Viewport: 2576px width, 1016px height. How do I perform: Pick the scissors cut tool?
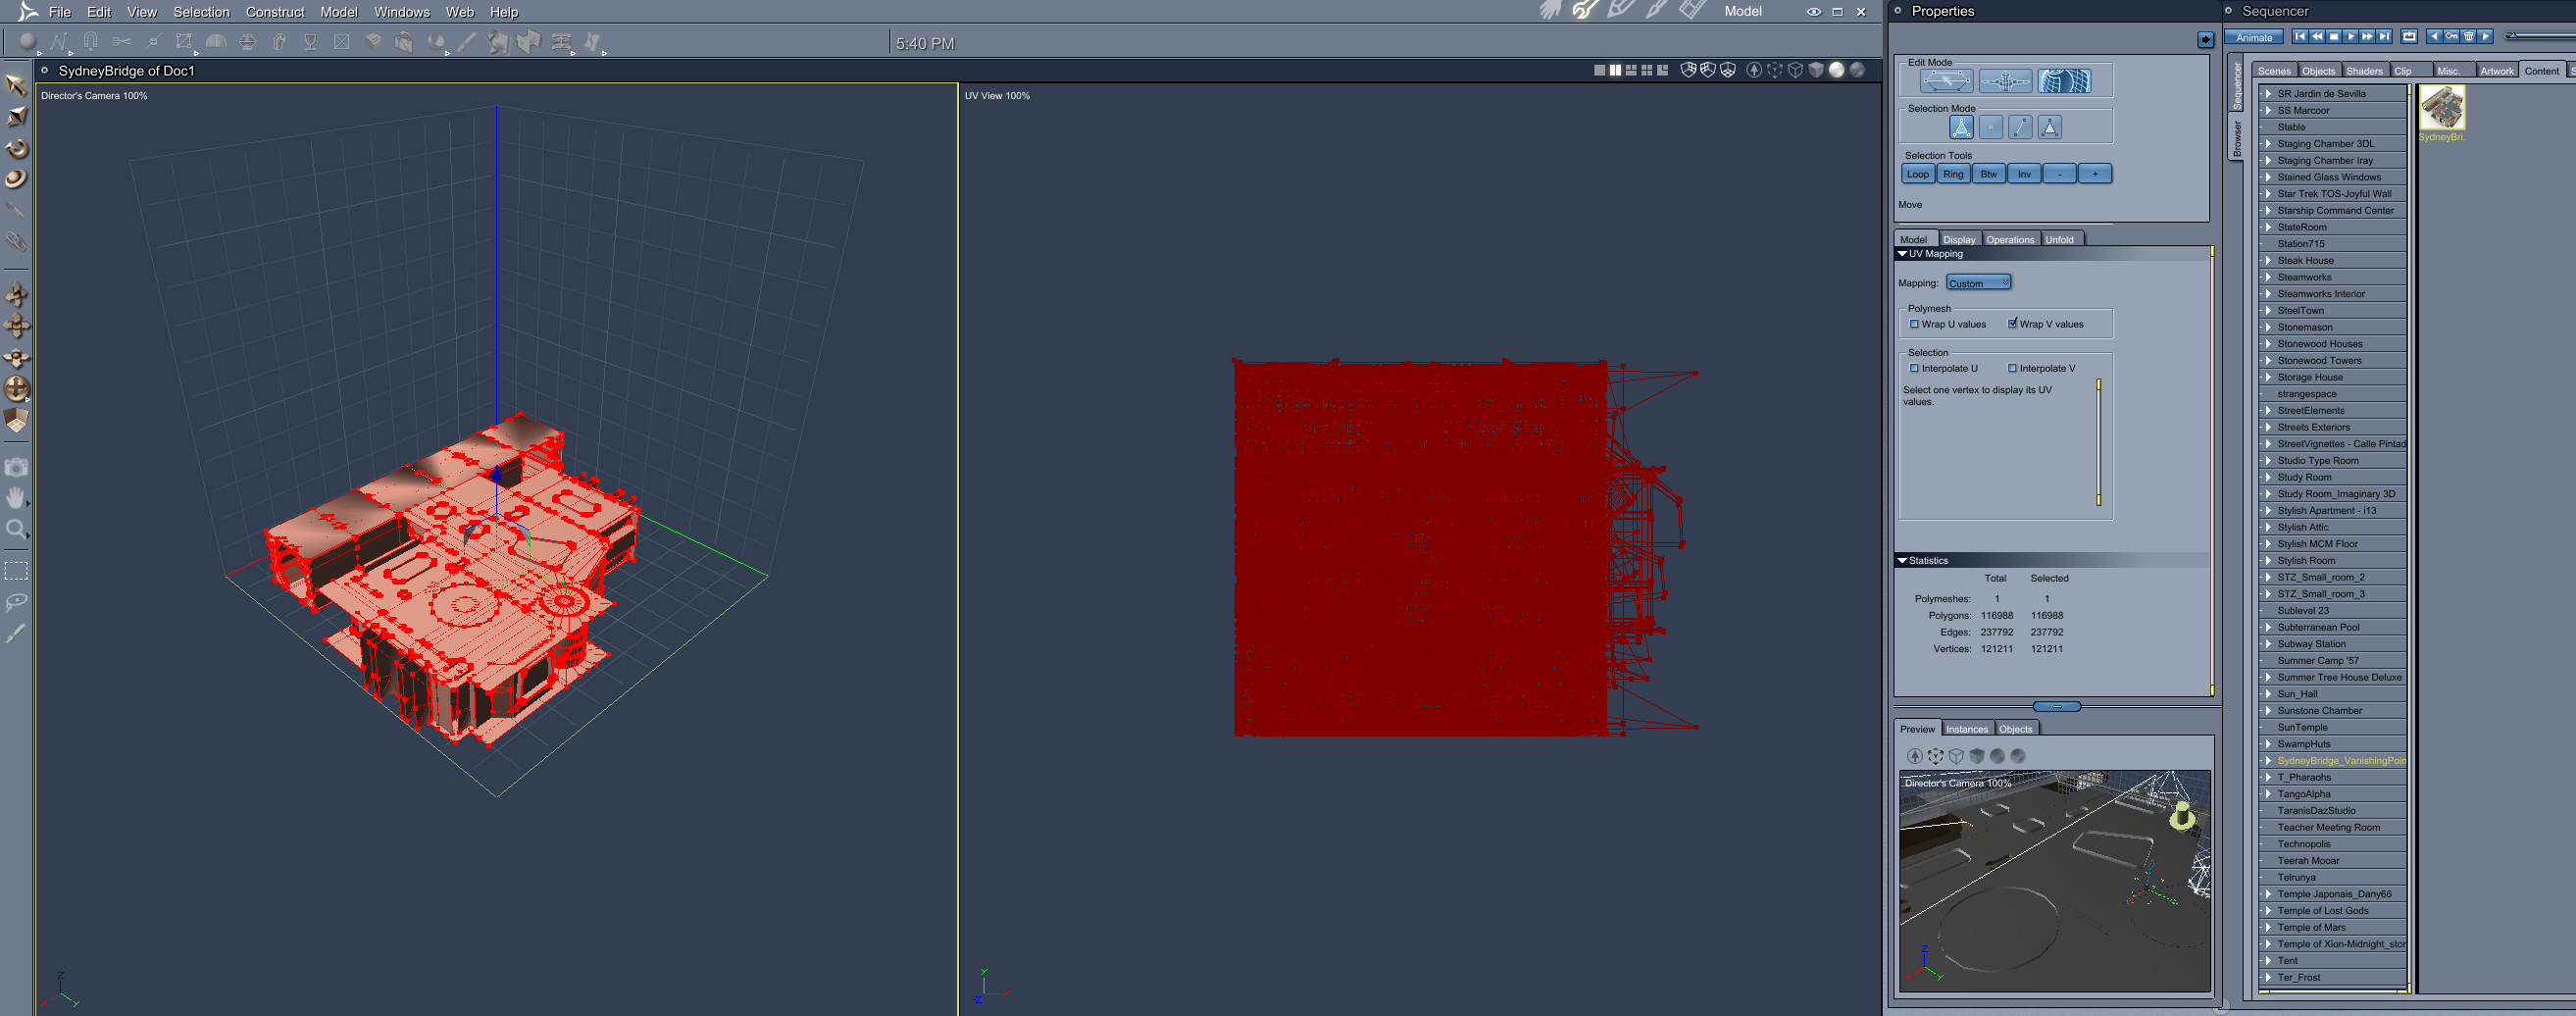(121, 42)
